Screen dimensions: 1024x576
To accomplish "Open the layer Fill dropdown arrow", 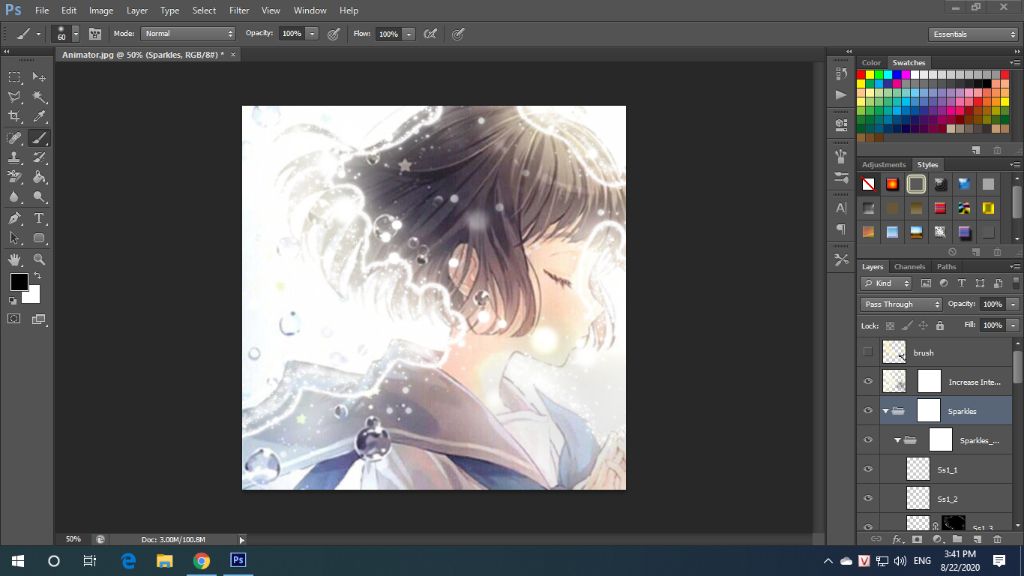I will click(x=1013, y=325).
